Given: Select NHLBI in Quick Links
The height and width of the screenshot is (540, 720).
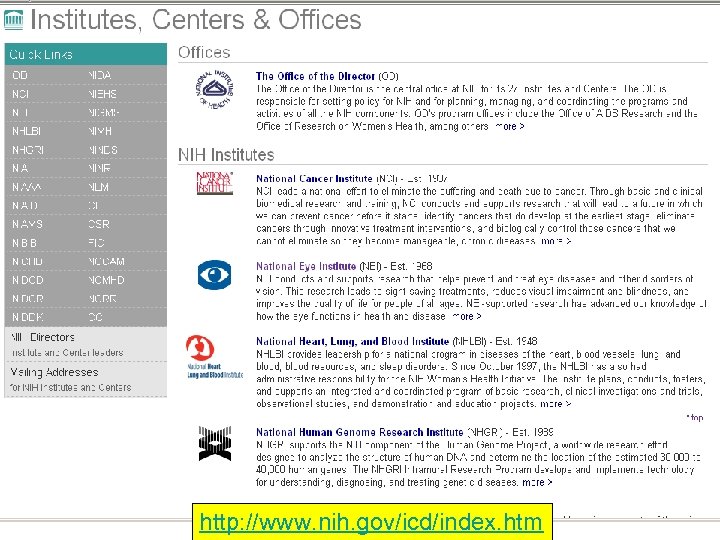Looking at the screenshot, I should click(26, 131).
